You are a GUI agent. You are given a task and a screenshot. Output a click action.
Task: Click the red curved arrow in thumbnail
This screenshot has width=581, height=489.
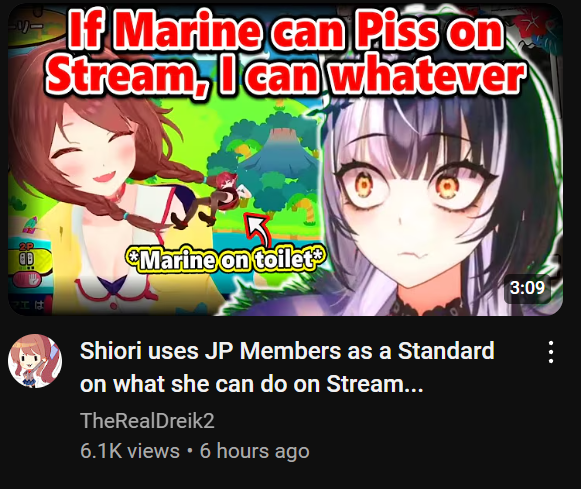click(x=257, y=230)
